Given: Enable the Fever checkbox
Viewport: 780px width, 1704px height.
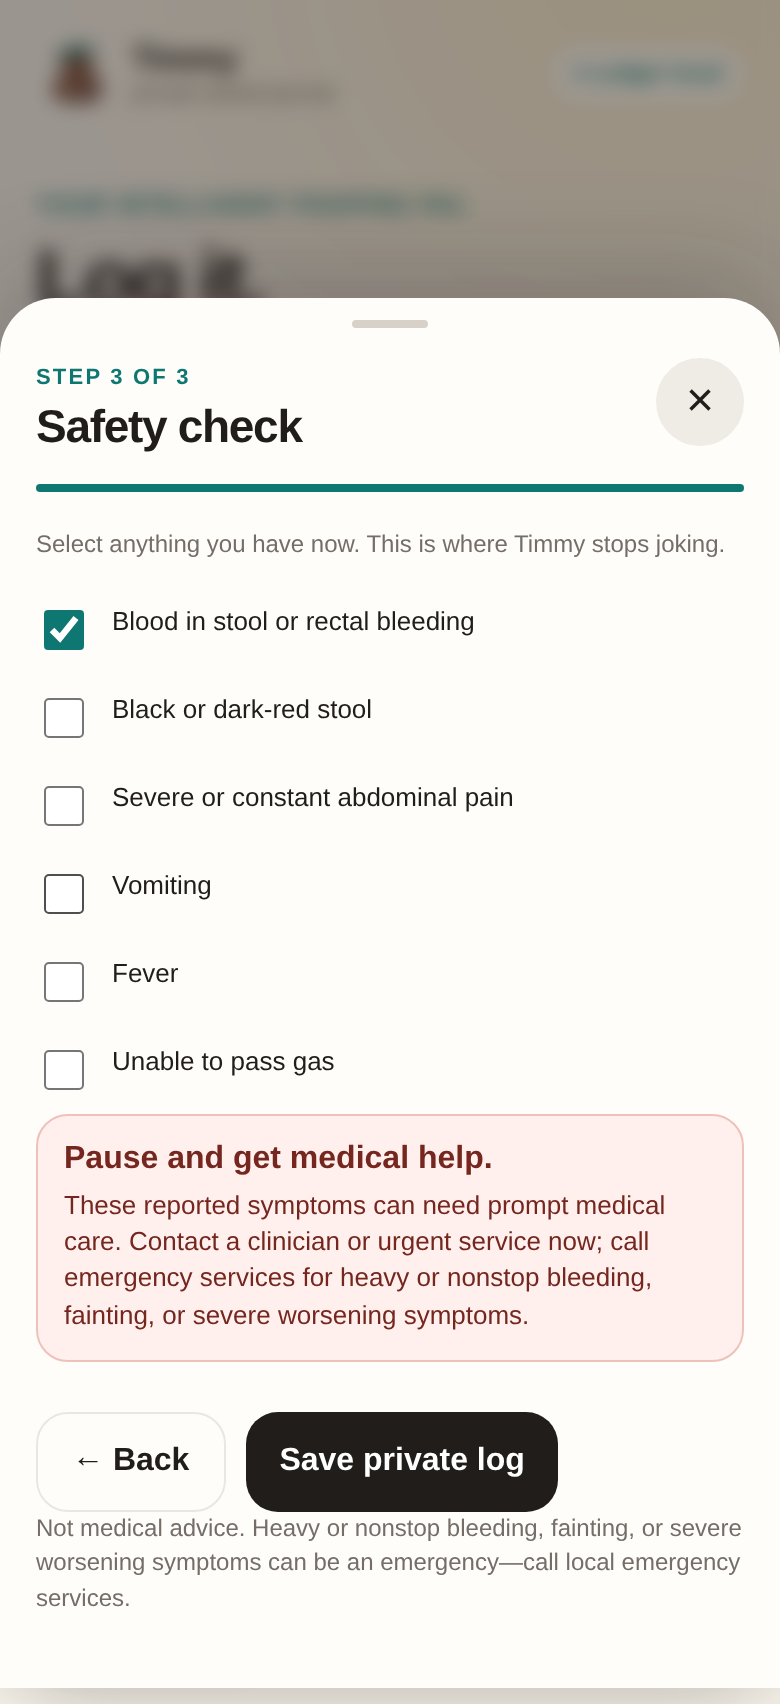Looking at the screenshot, I should pos(64,982).
